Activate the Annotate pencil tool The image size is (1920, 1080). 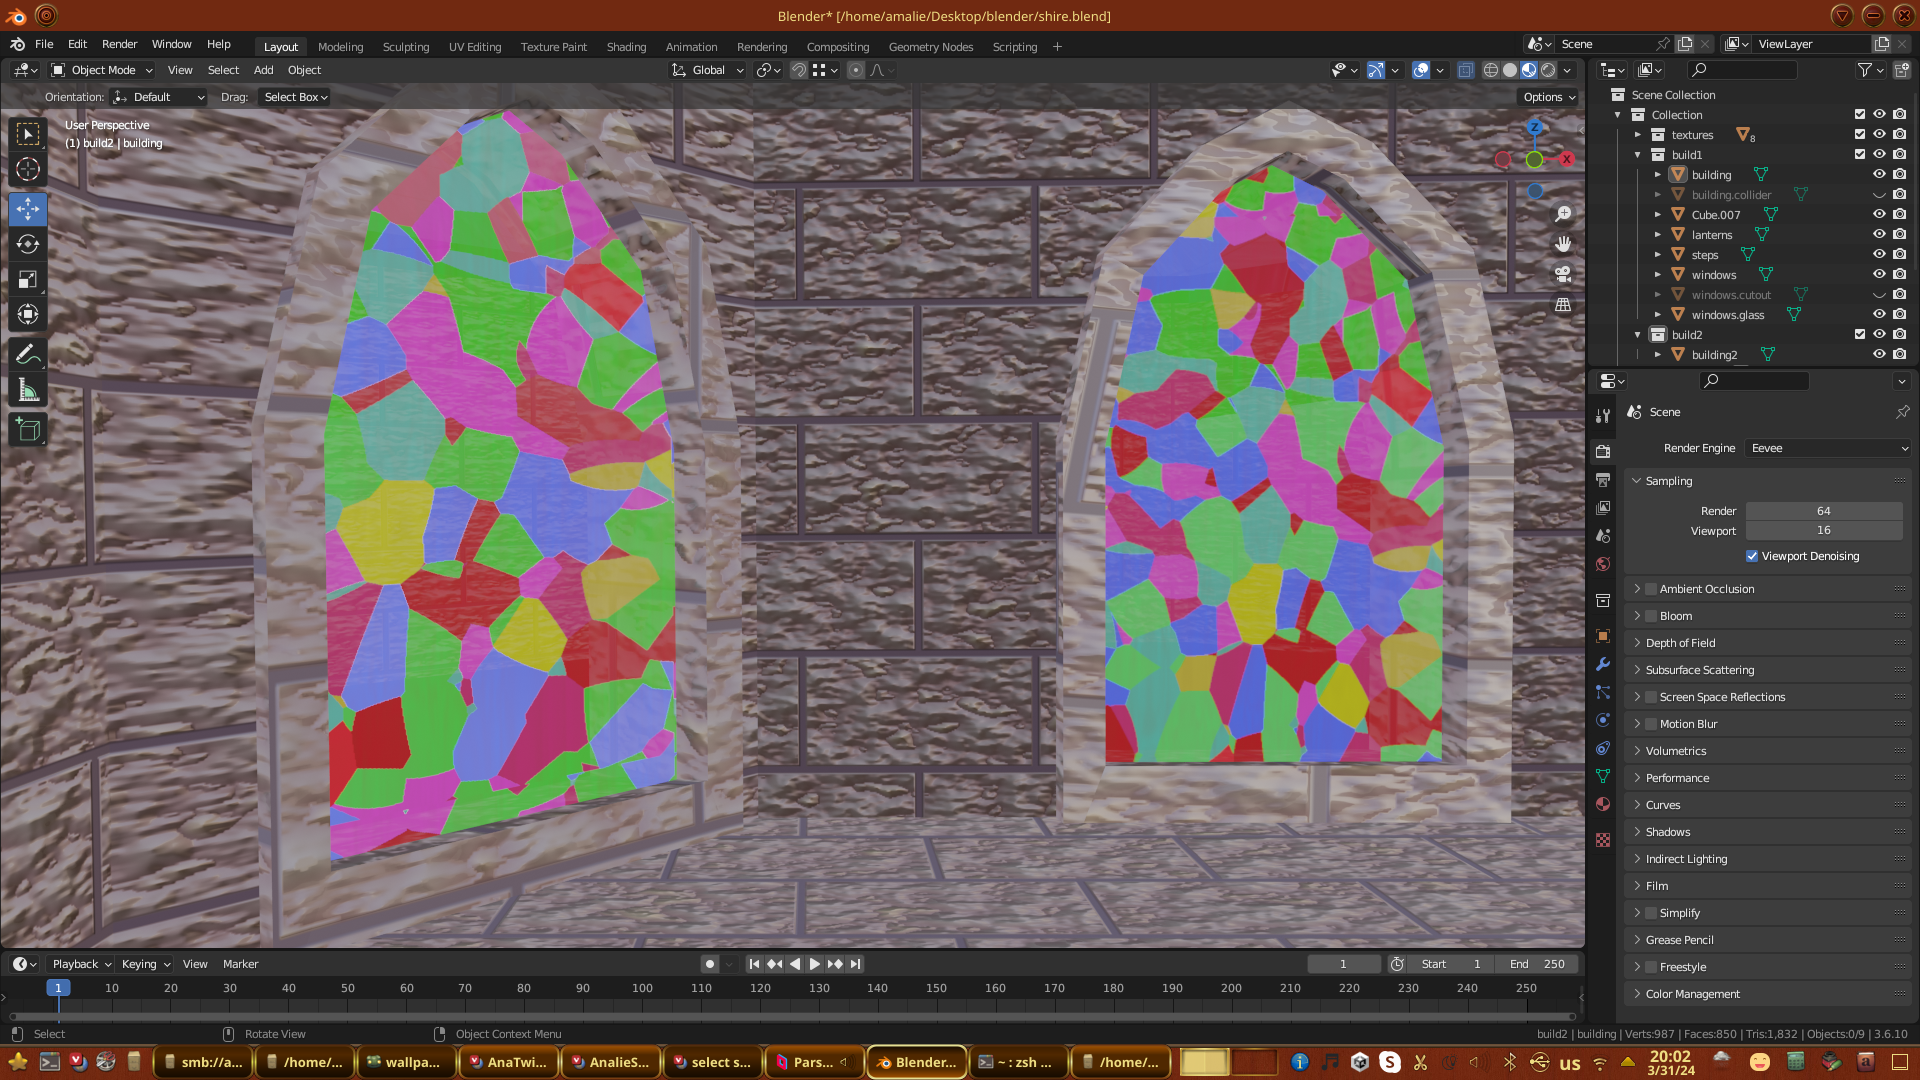pos(28,354)
